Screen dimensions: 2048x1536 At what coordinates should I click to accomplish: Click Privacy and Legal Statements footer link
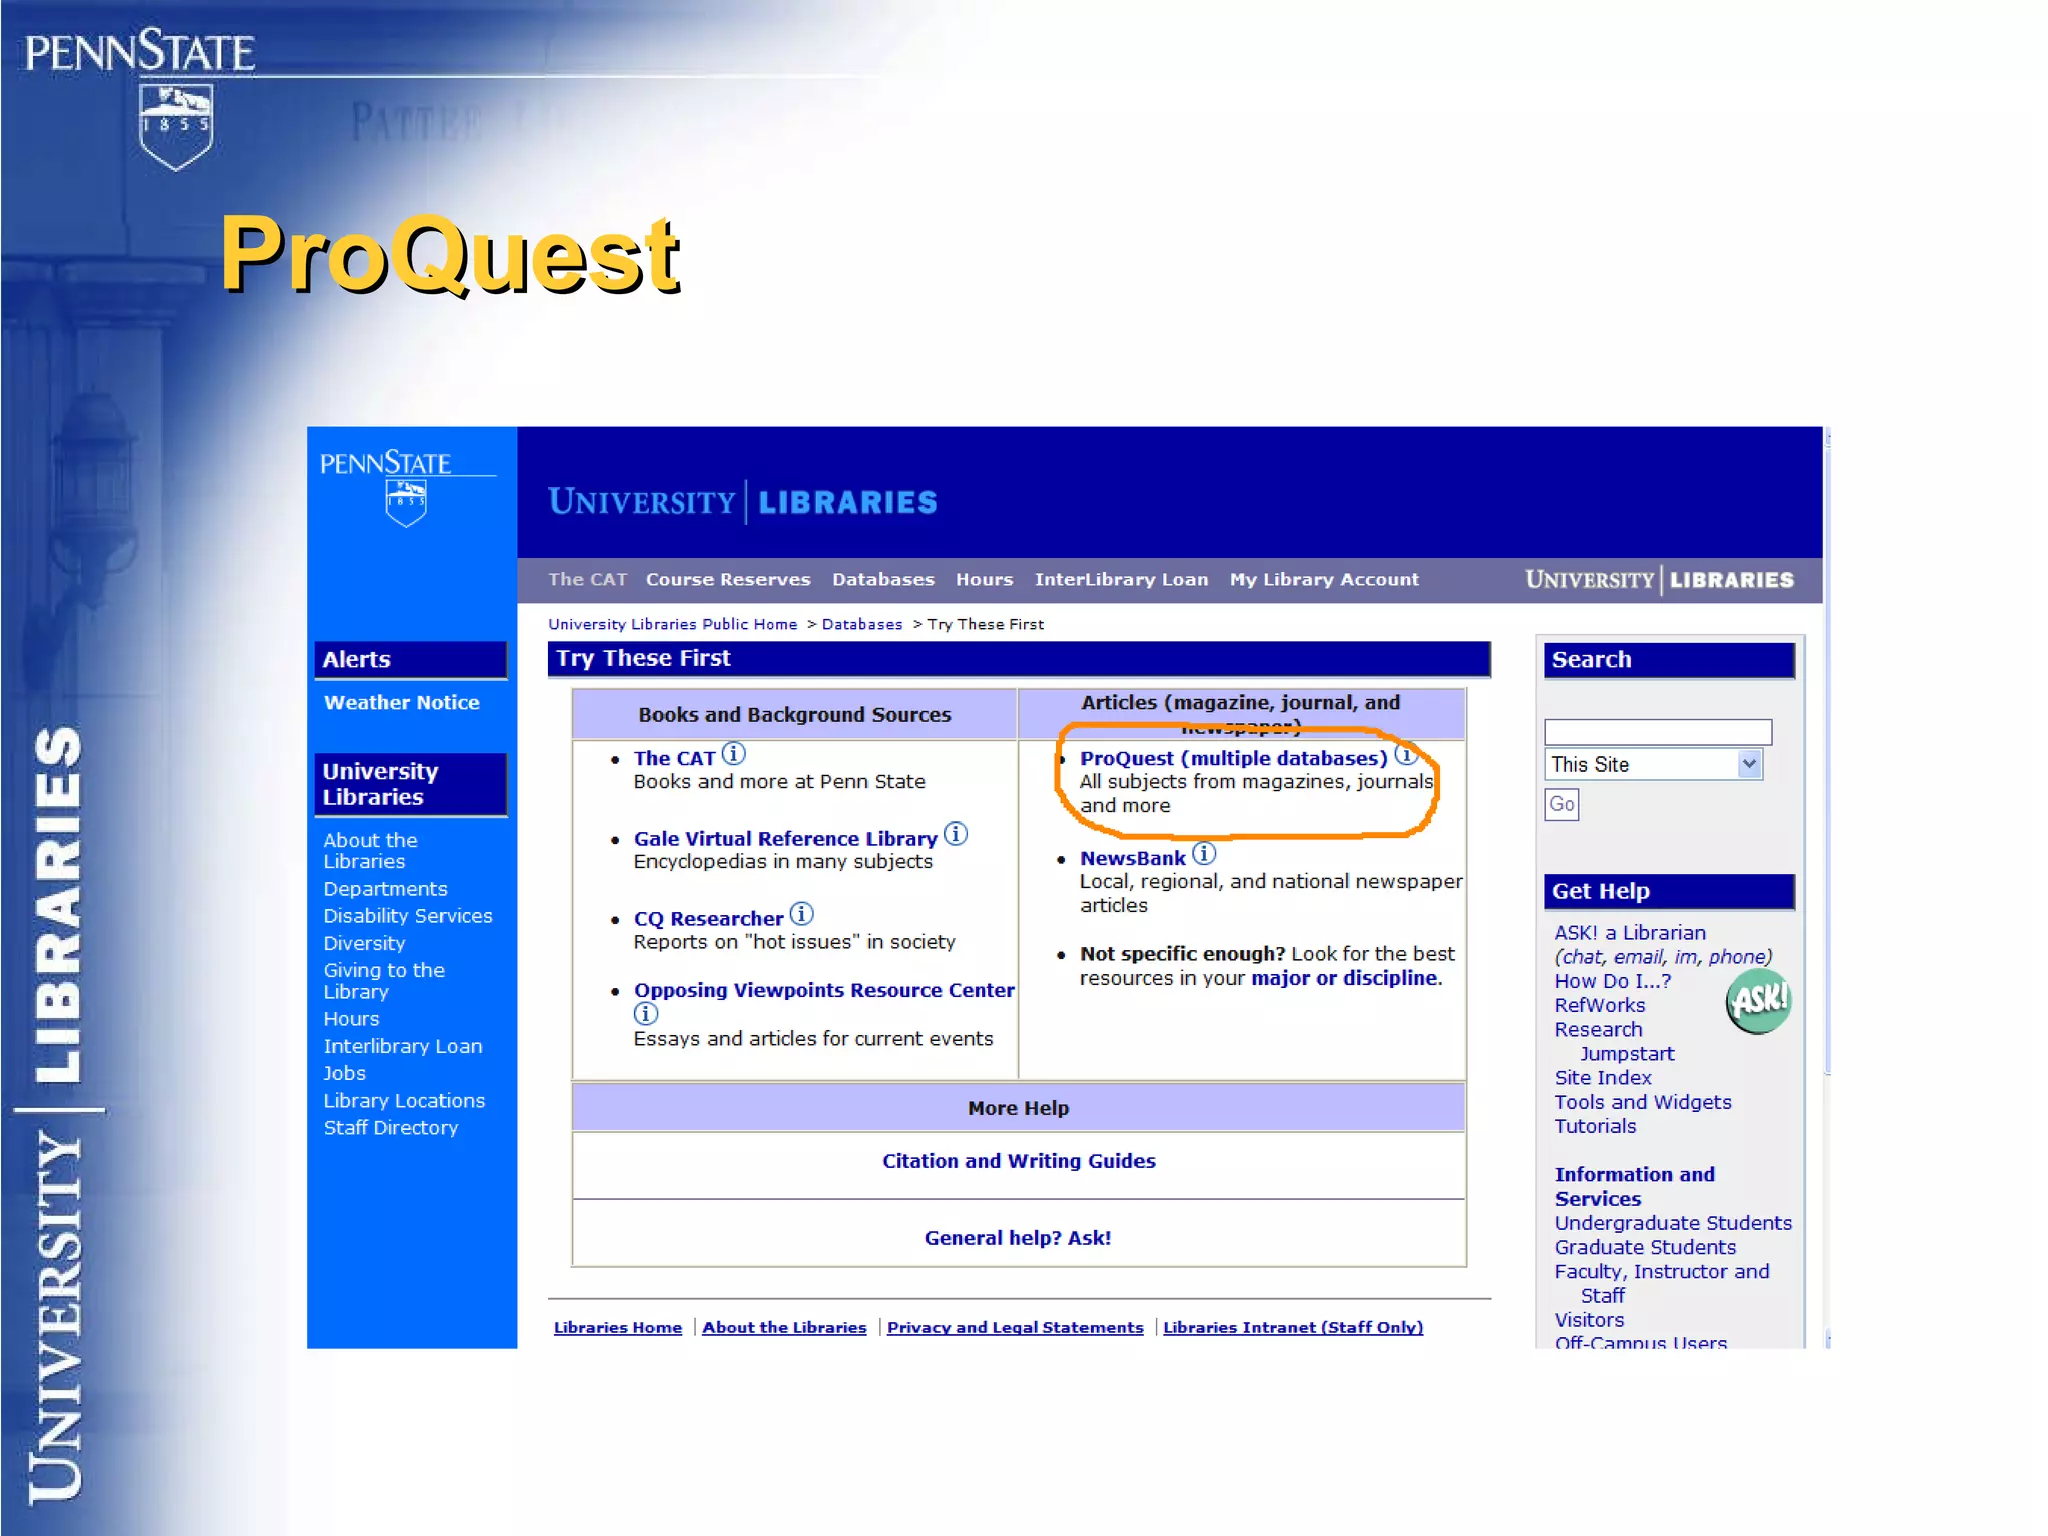coord(1015,1328)
